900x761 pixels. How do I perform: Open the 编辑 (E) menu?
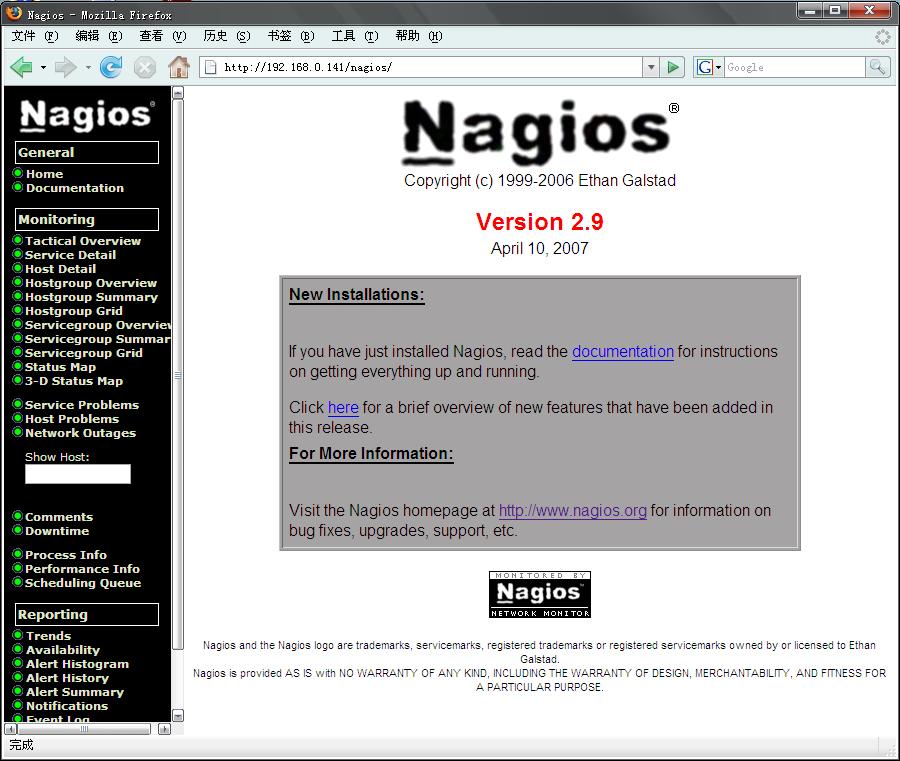(99, 36)
